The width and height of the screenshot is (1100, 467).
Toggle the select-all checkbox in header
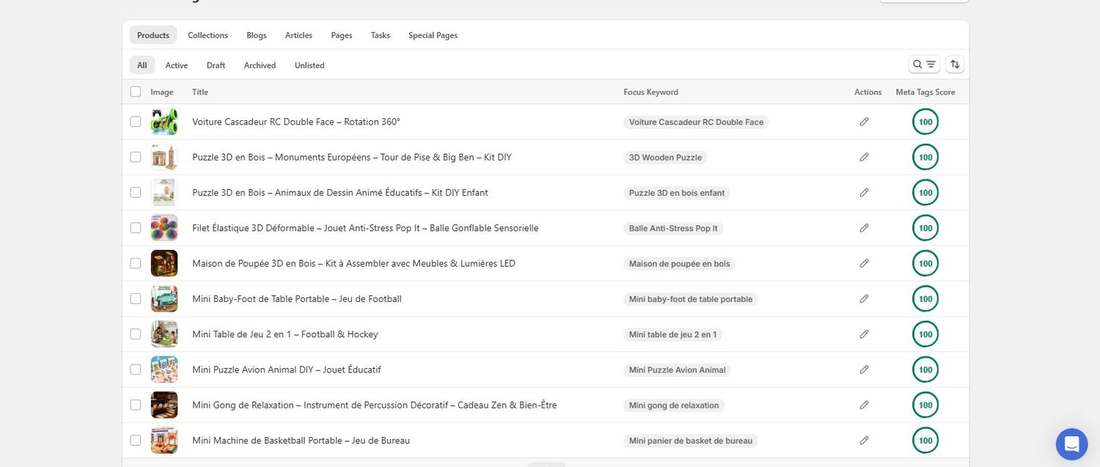coord(135,92)
